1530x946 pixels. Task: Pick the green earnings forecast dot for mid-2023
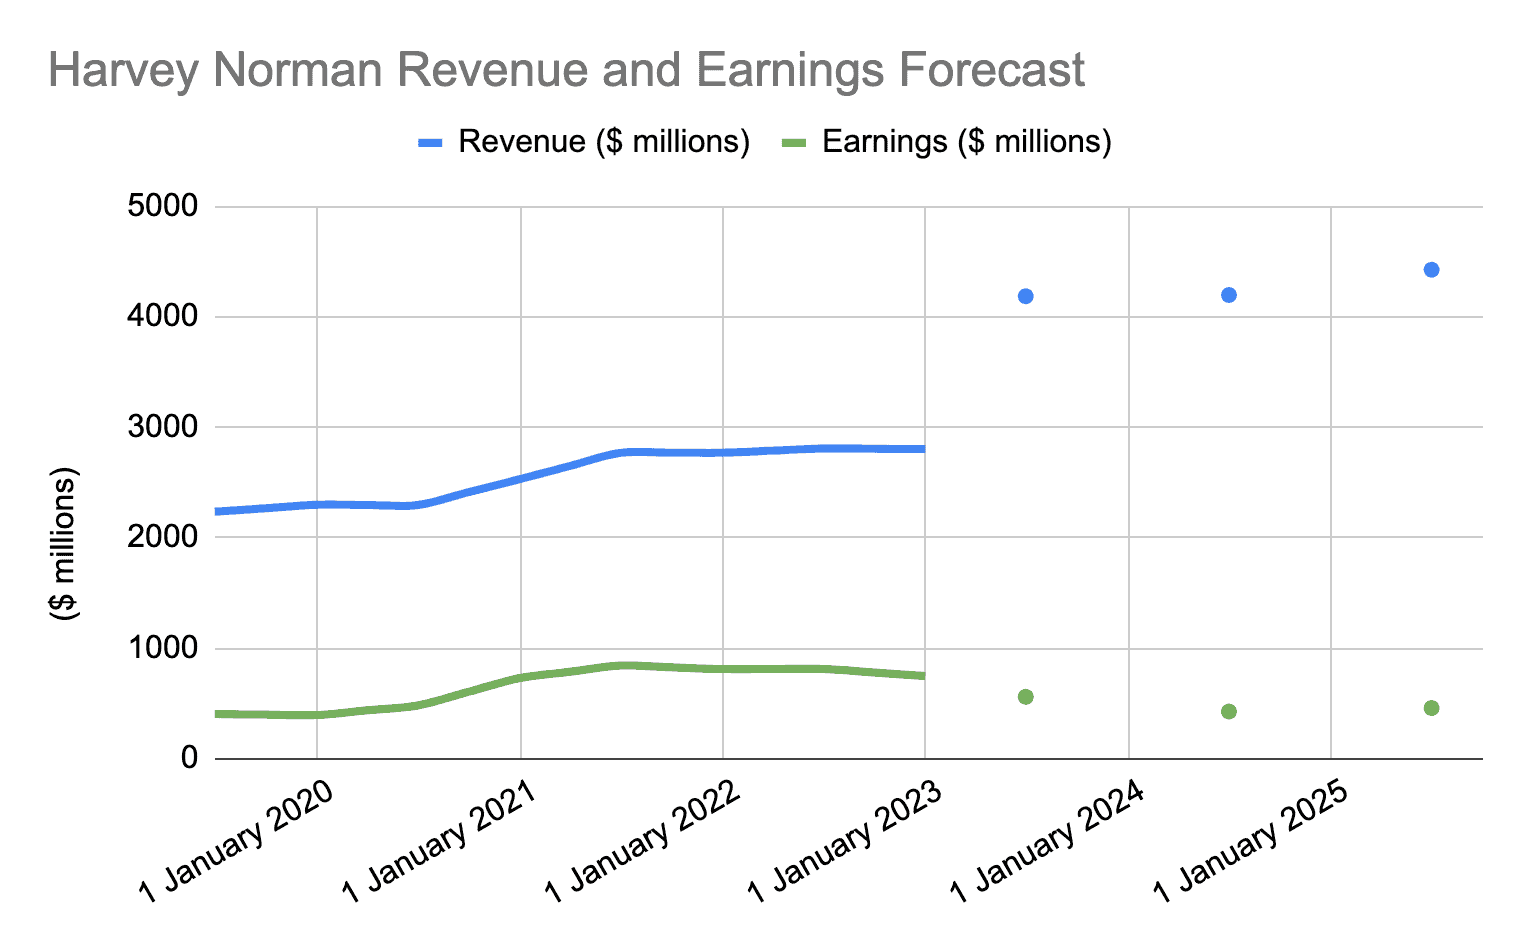click(x=1025, y=697)
